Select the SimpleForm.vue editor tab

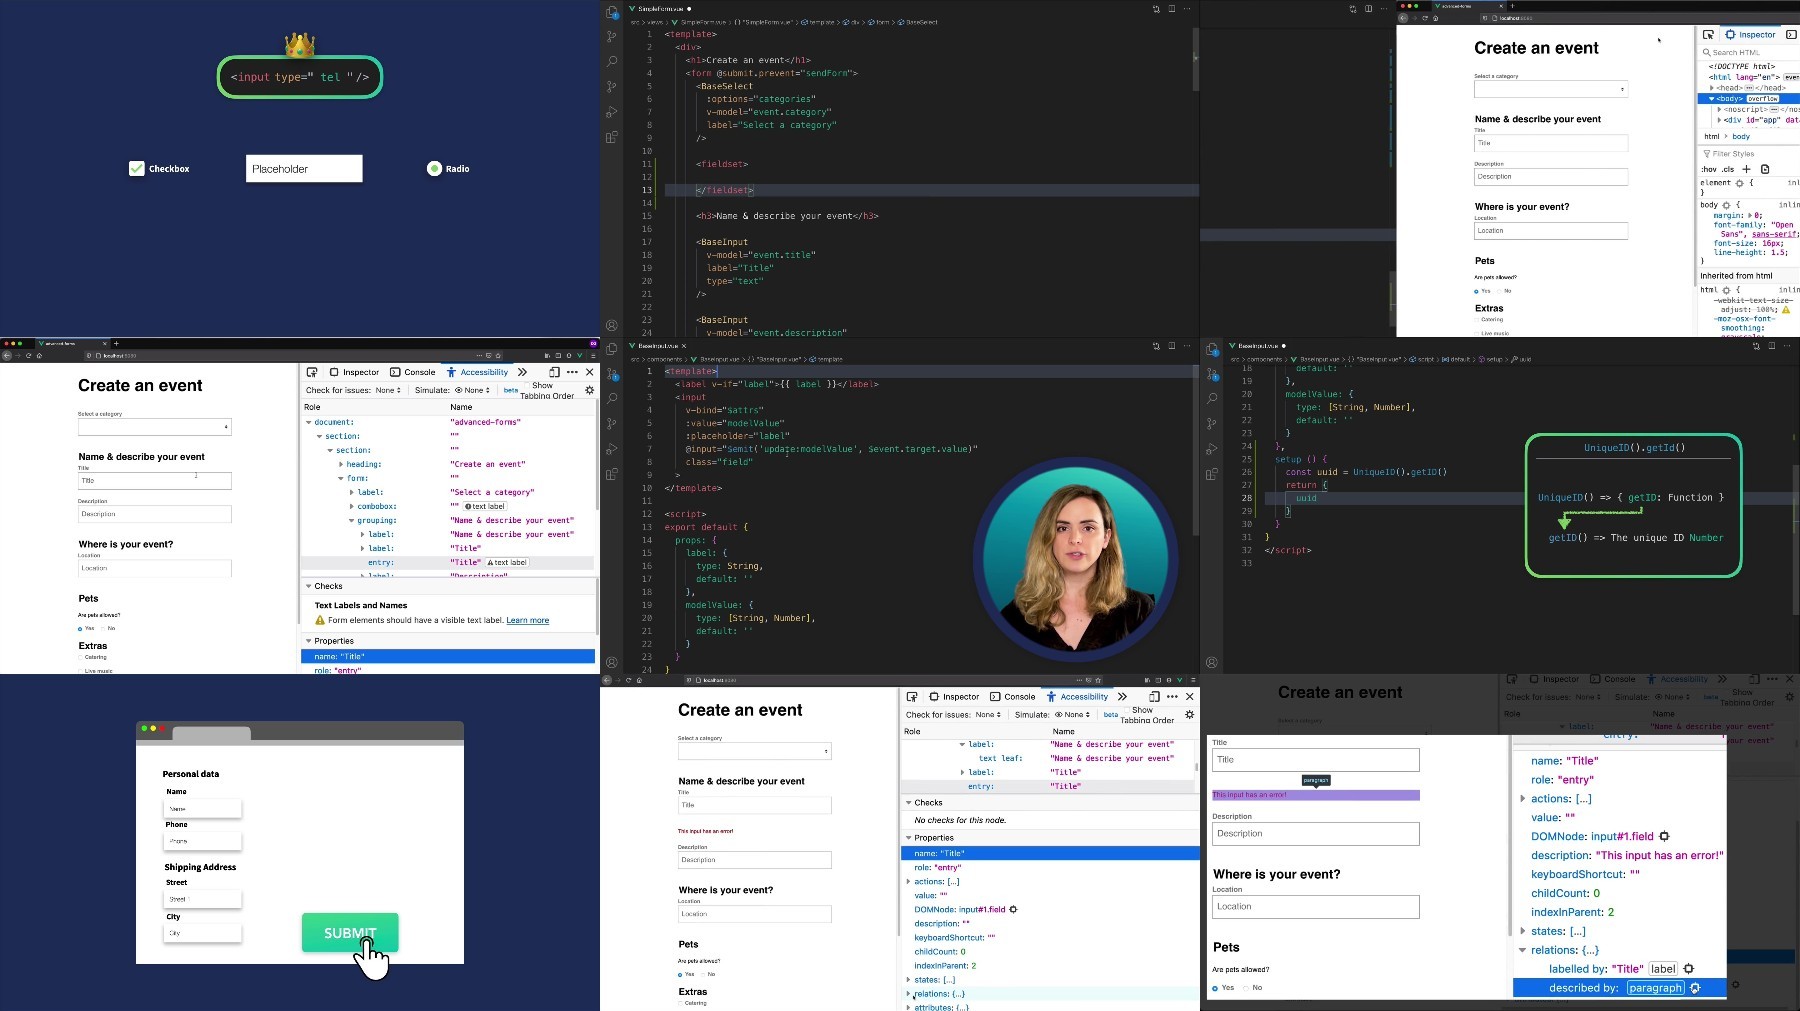660,9
